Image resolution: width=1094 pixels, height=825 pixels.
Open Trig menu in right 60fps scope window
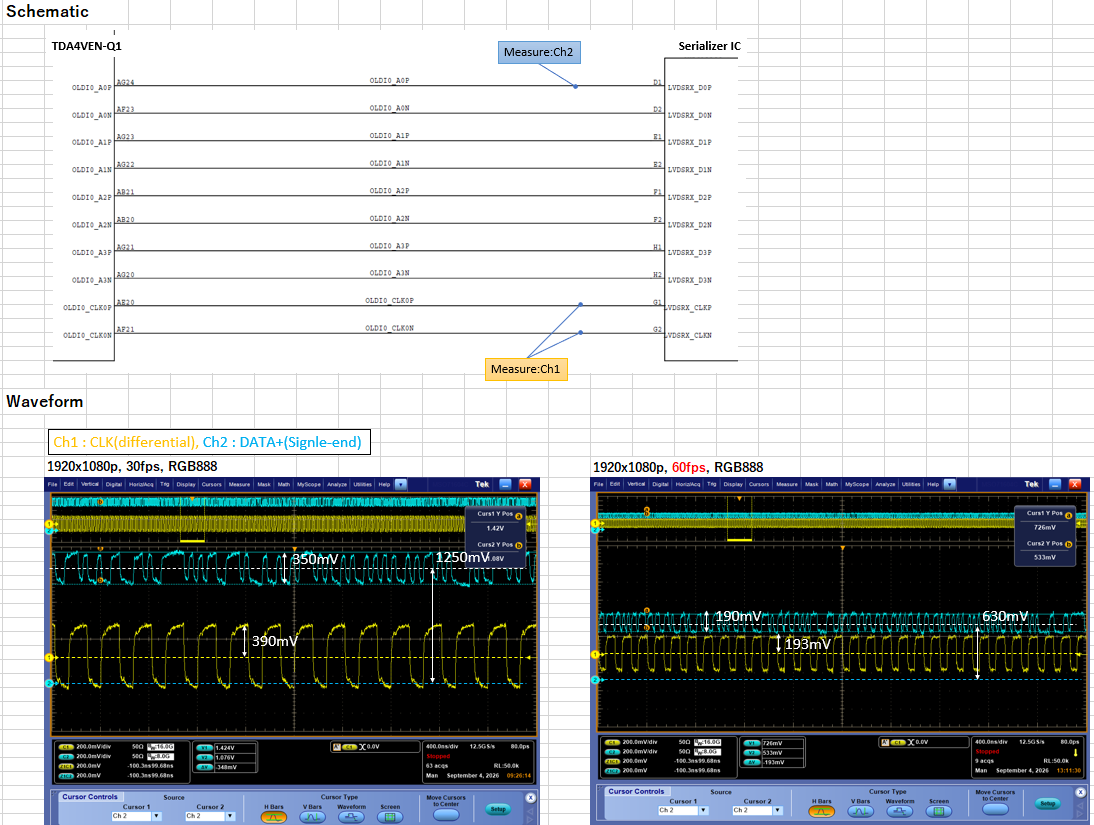(712, 484)
